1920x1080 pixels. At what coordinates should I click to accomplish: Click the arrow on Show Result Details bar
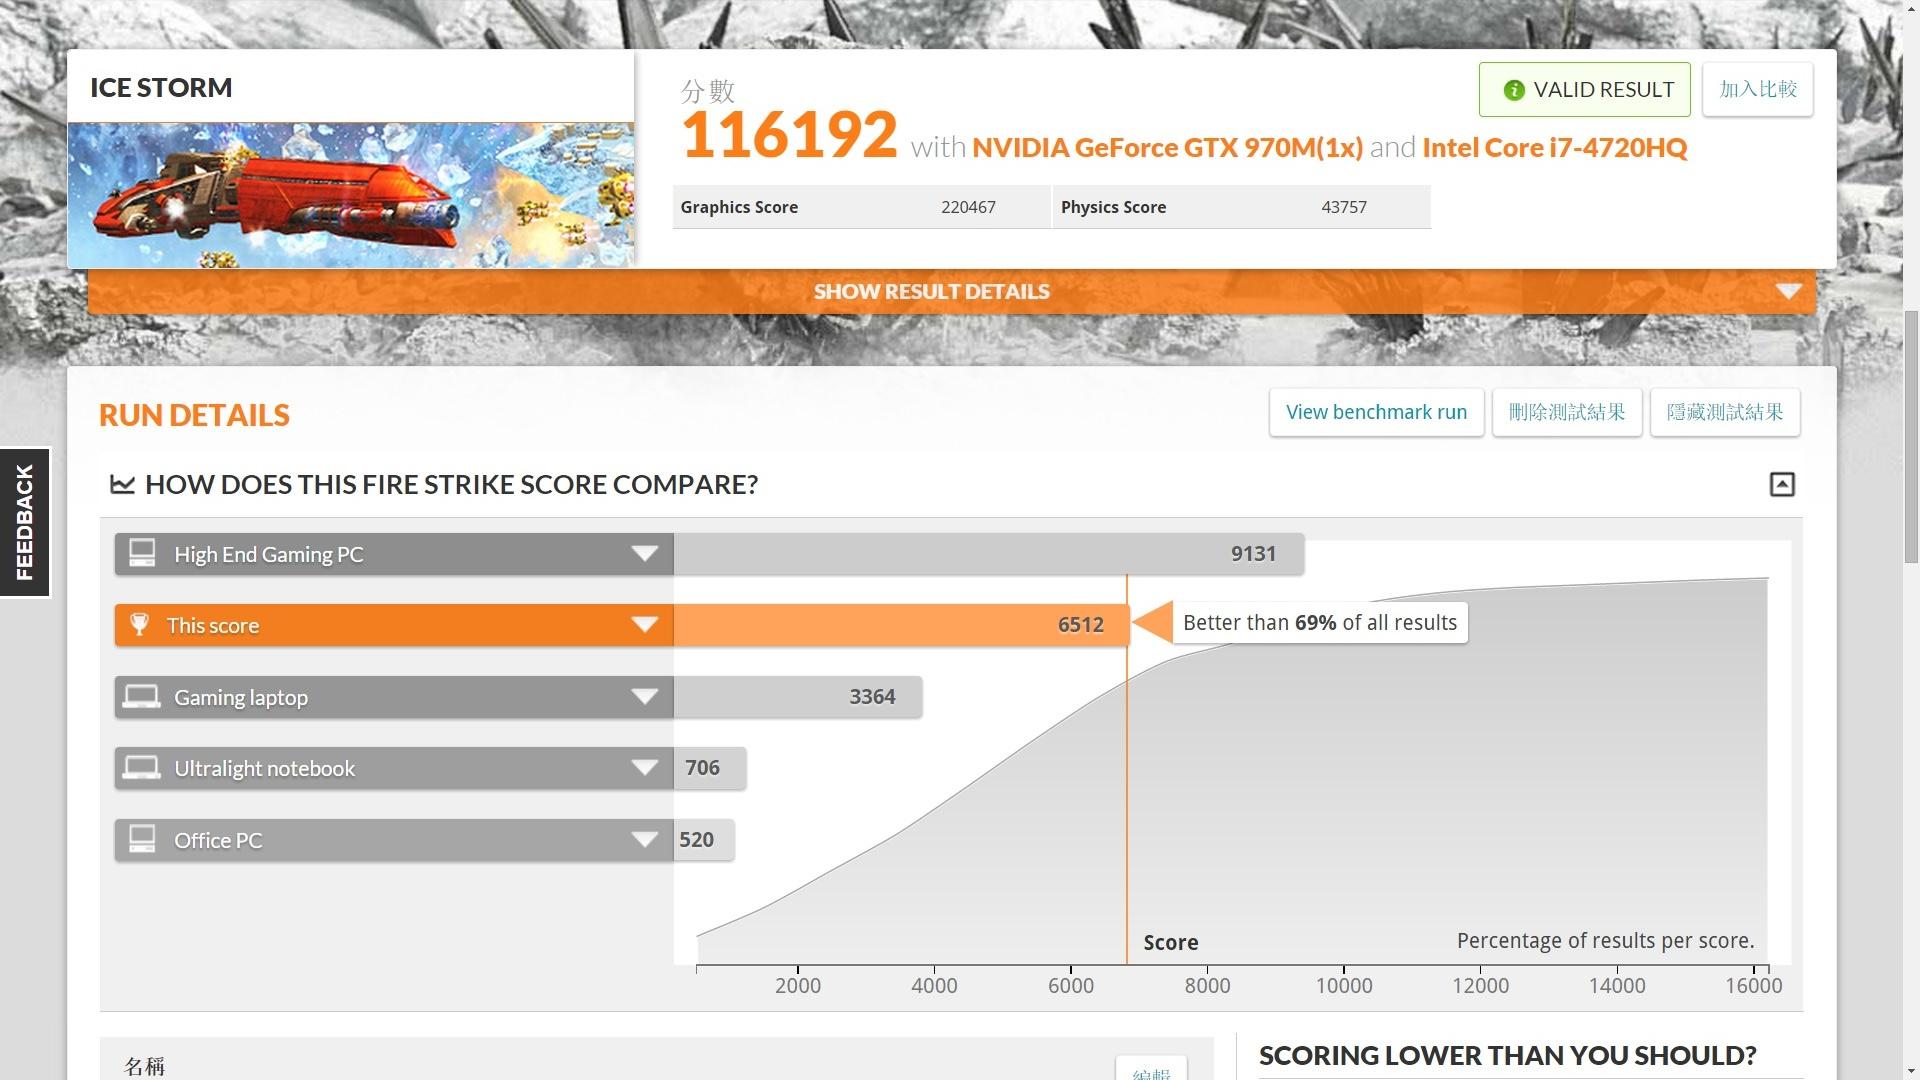(x=1789, y=291)
